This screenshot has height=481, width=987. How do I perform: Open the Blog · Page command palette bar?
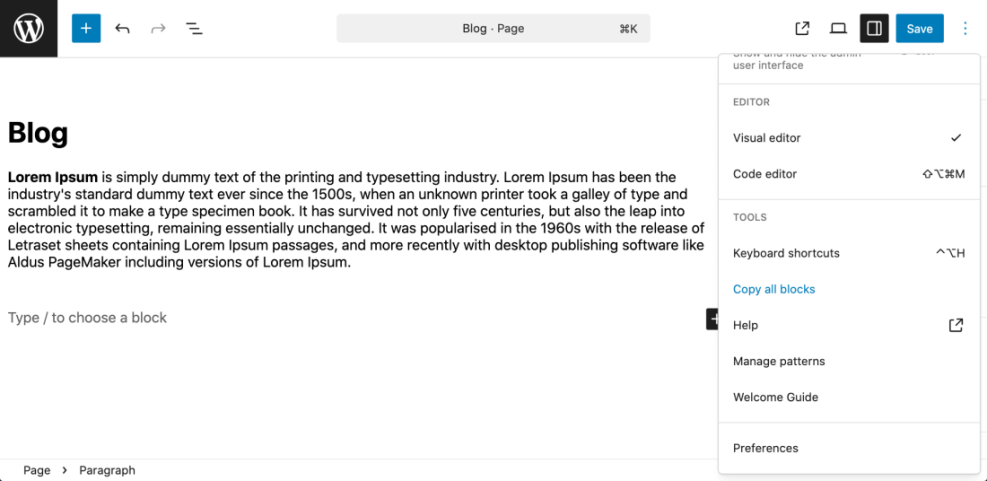point(493,28)
